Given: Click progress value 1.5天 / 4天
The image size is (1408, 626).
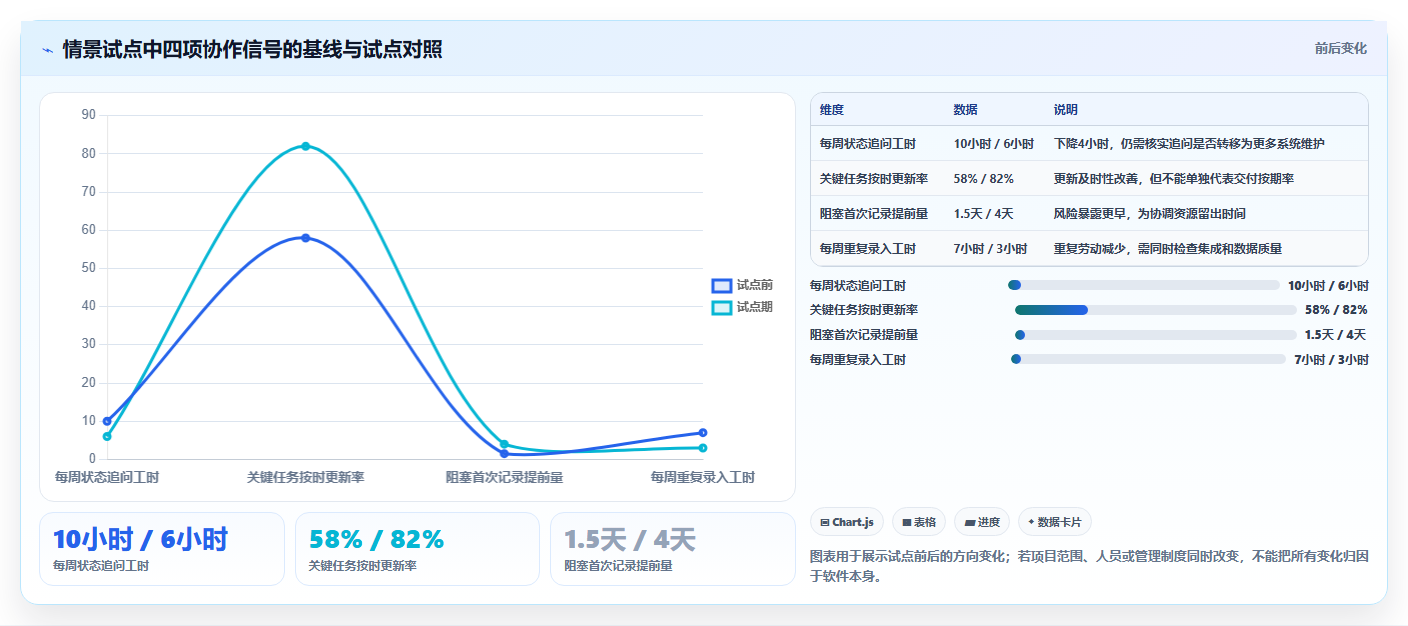Looking at the screenshot, I should point(1335,335).
